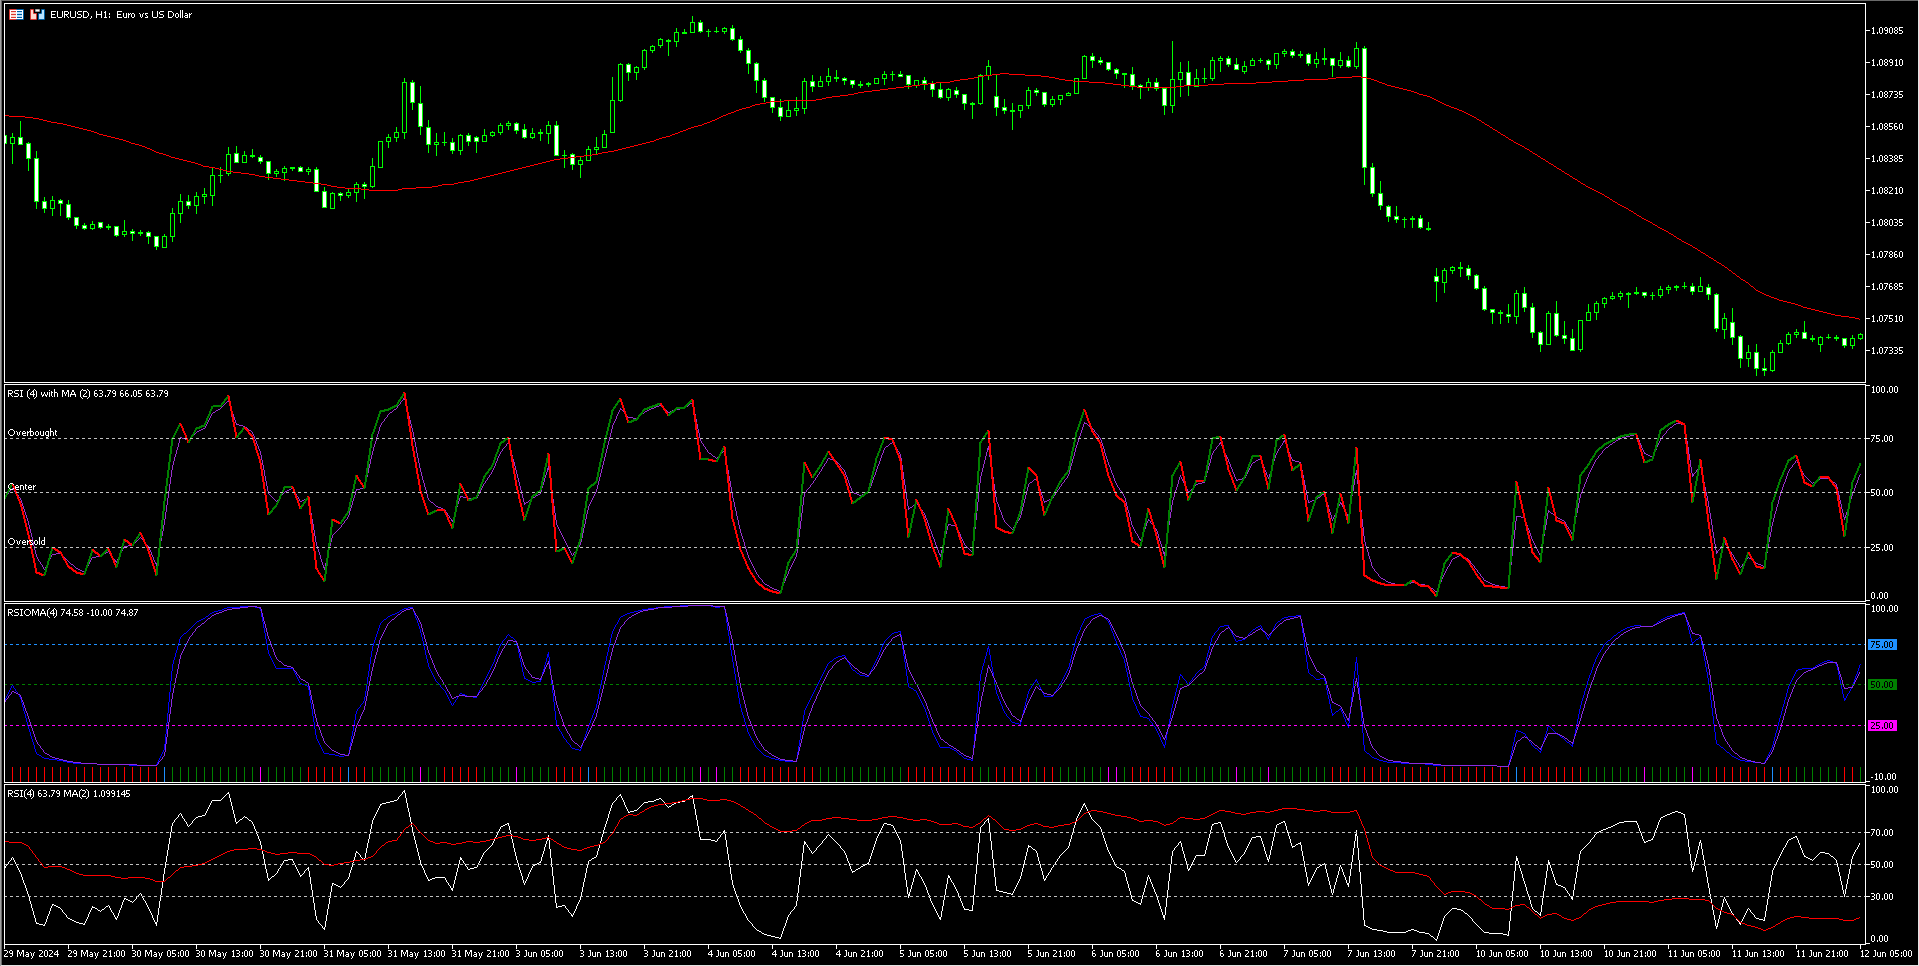
Task: Click the 30.00 scale value in bottom RSI panel
Action: coord(1884,897)
